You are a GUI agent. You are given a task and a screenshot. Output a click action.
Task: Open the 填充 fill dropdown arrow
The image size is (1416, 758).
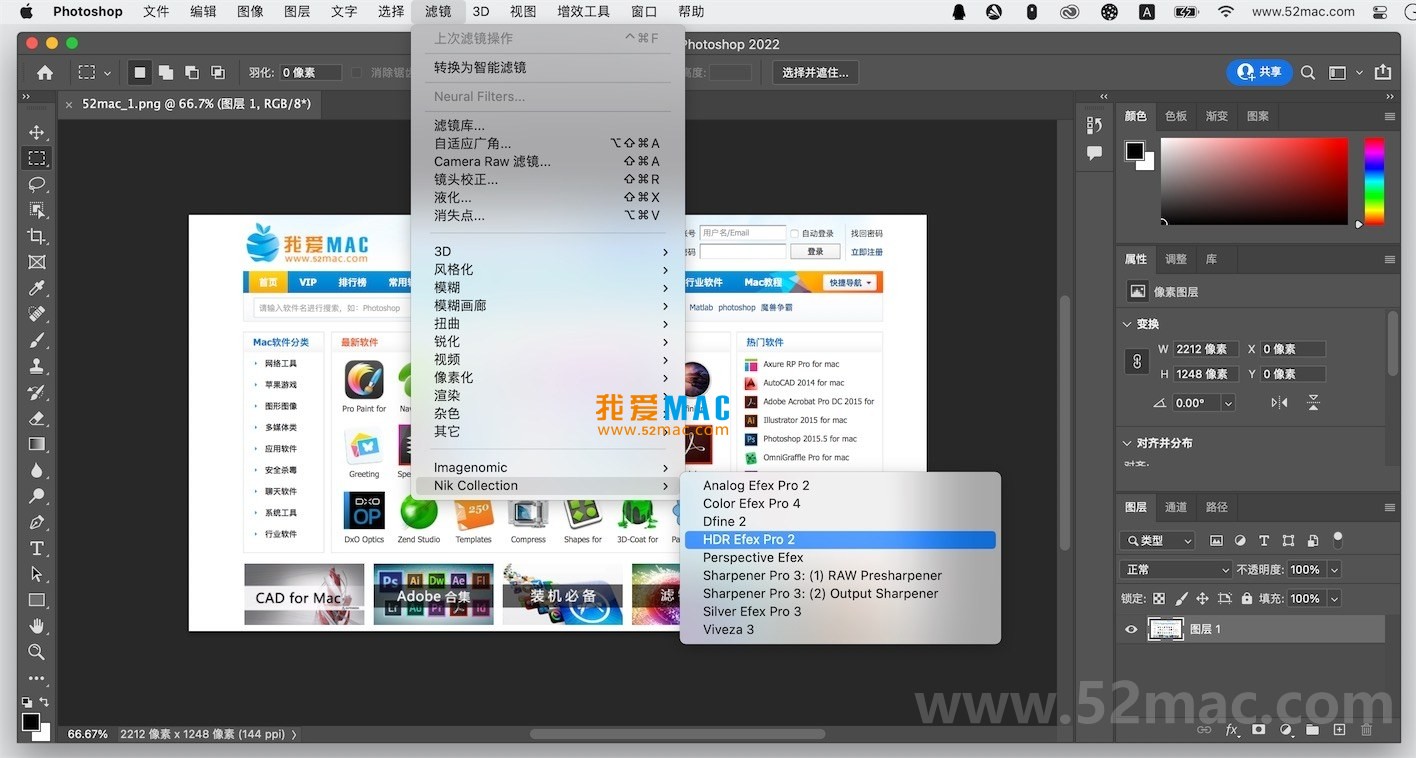coord(1334,598)
